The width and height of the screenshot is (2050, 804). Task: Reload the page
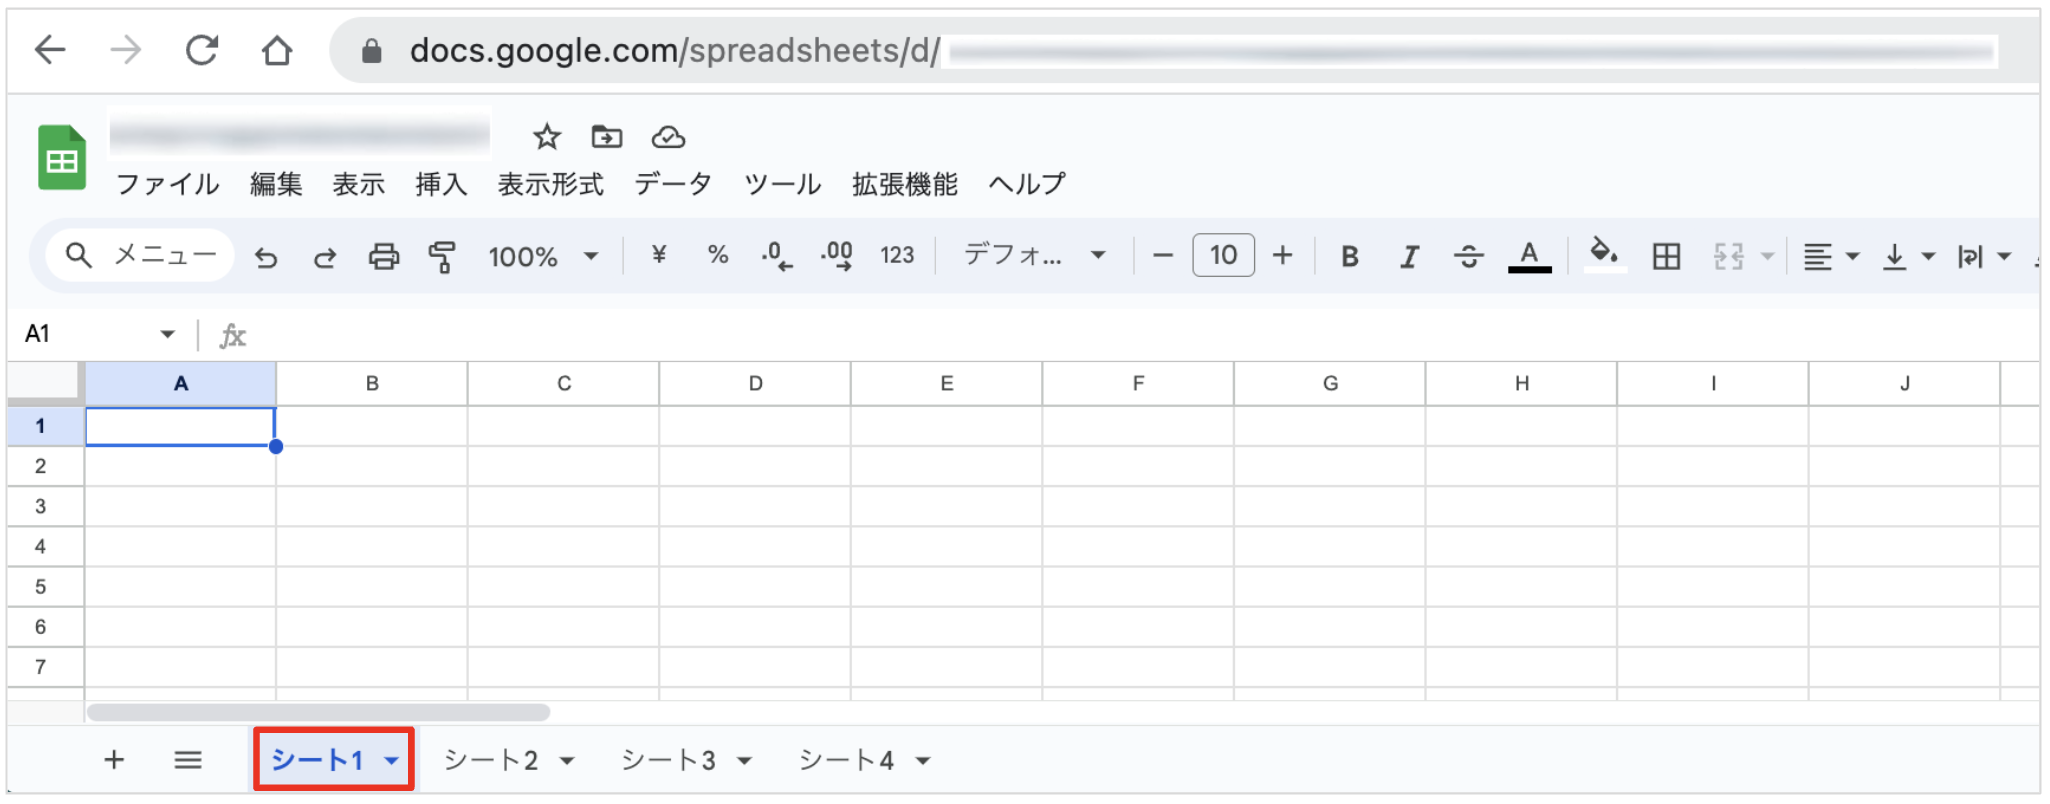coord(202,49)
